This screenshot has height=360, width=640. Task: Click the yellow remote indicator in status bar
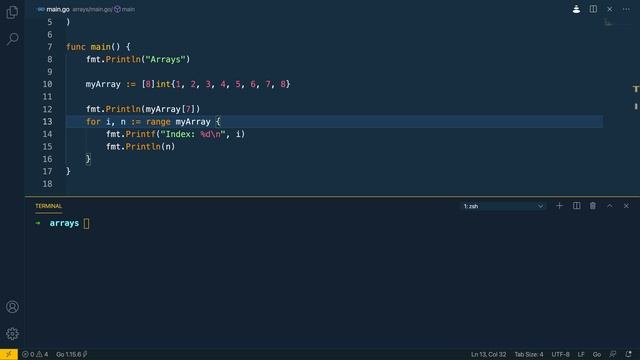(9, 354)
